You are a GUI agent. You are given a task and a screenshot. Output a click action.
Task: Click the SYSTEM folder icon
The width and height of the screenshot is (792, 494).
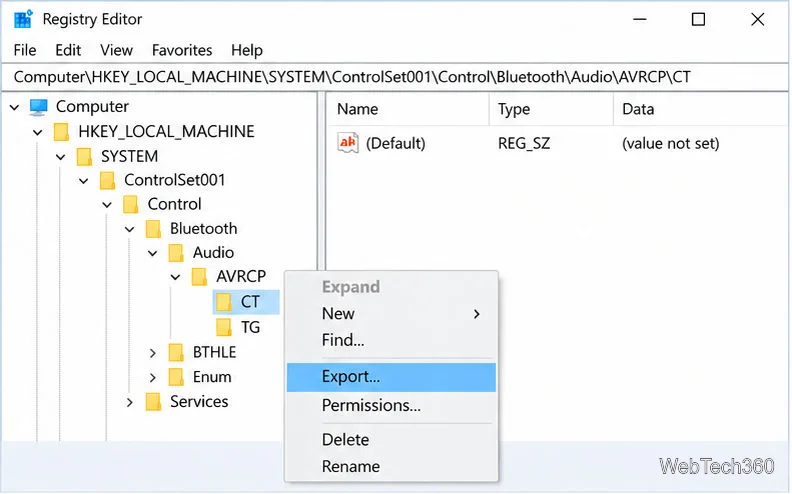click(84, 156)
